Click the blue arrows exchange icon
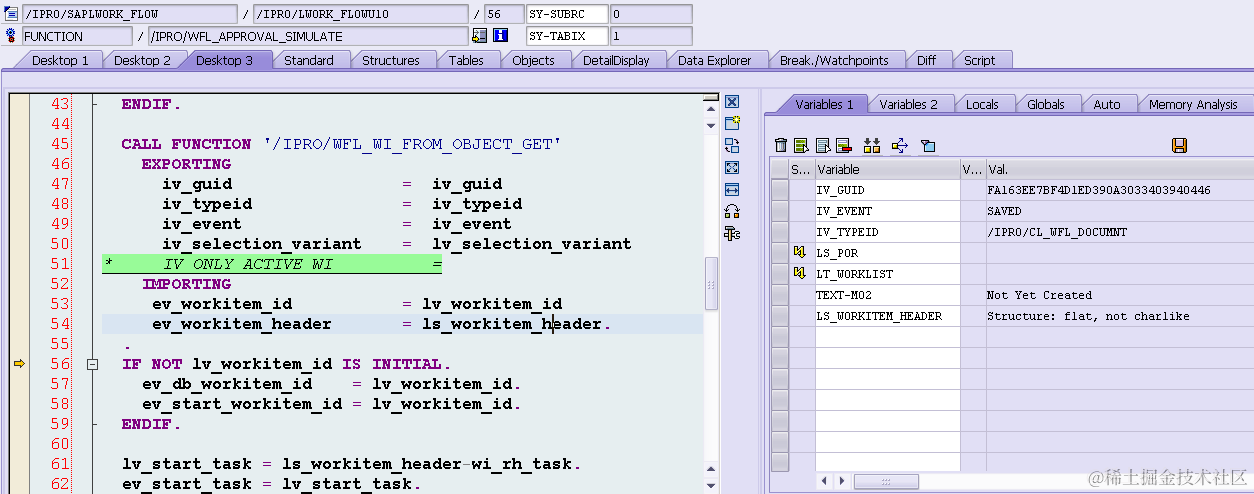The width and height of the screenshot is (1254, 494). point(899,146)
